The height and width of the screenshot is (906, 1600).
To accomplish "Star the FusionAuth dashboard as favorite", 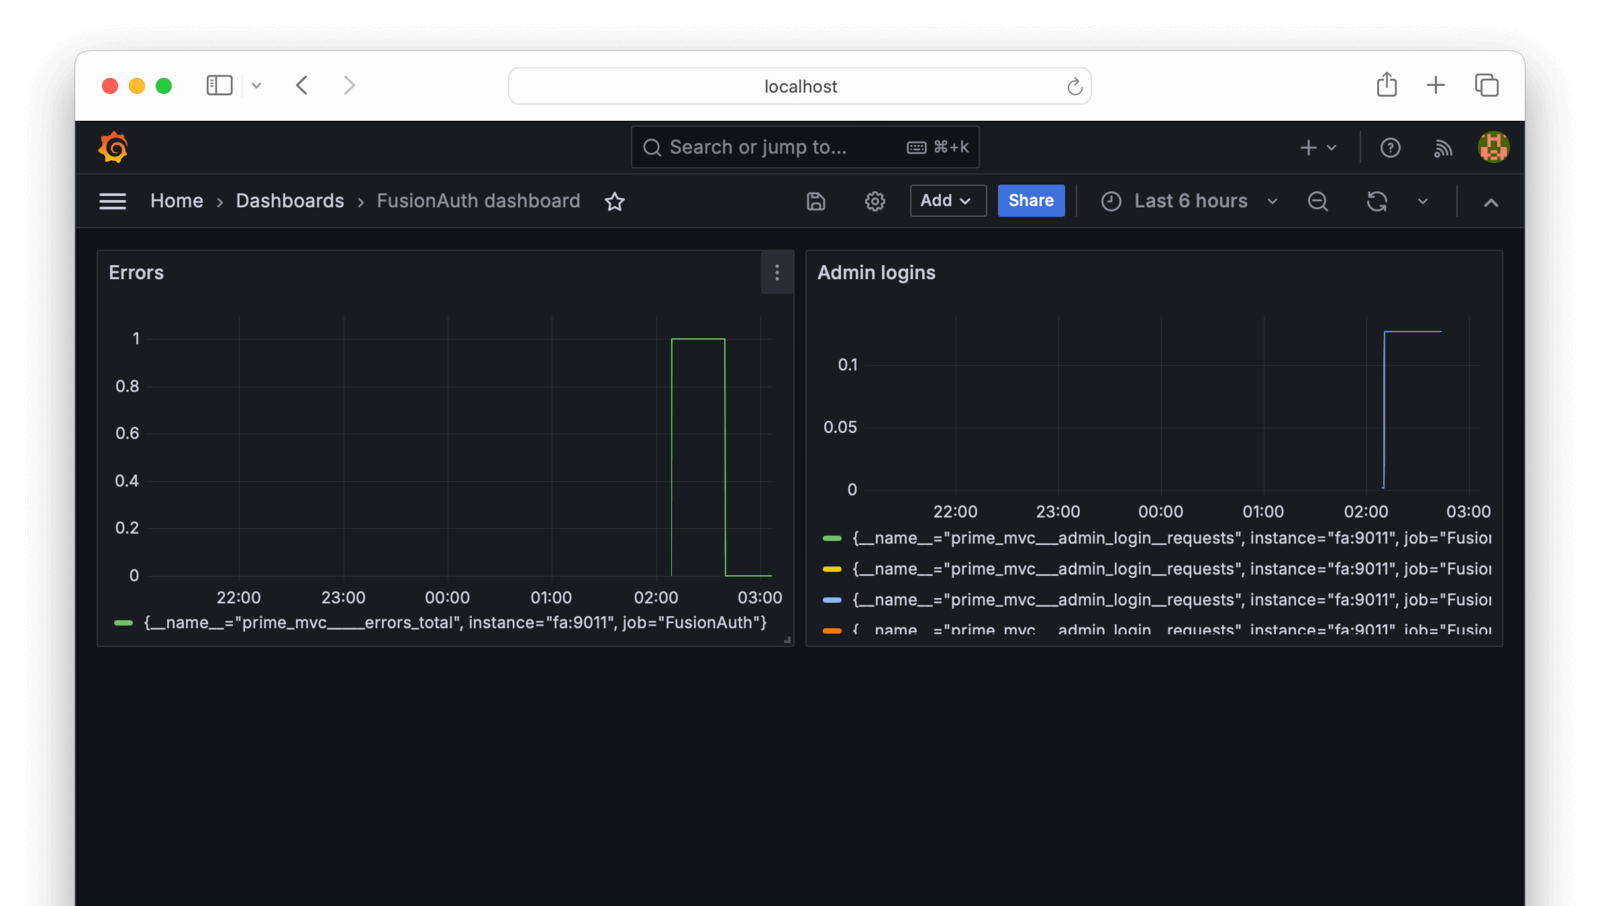I will click(x=614, y=201).
